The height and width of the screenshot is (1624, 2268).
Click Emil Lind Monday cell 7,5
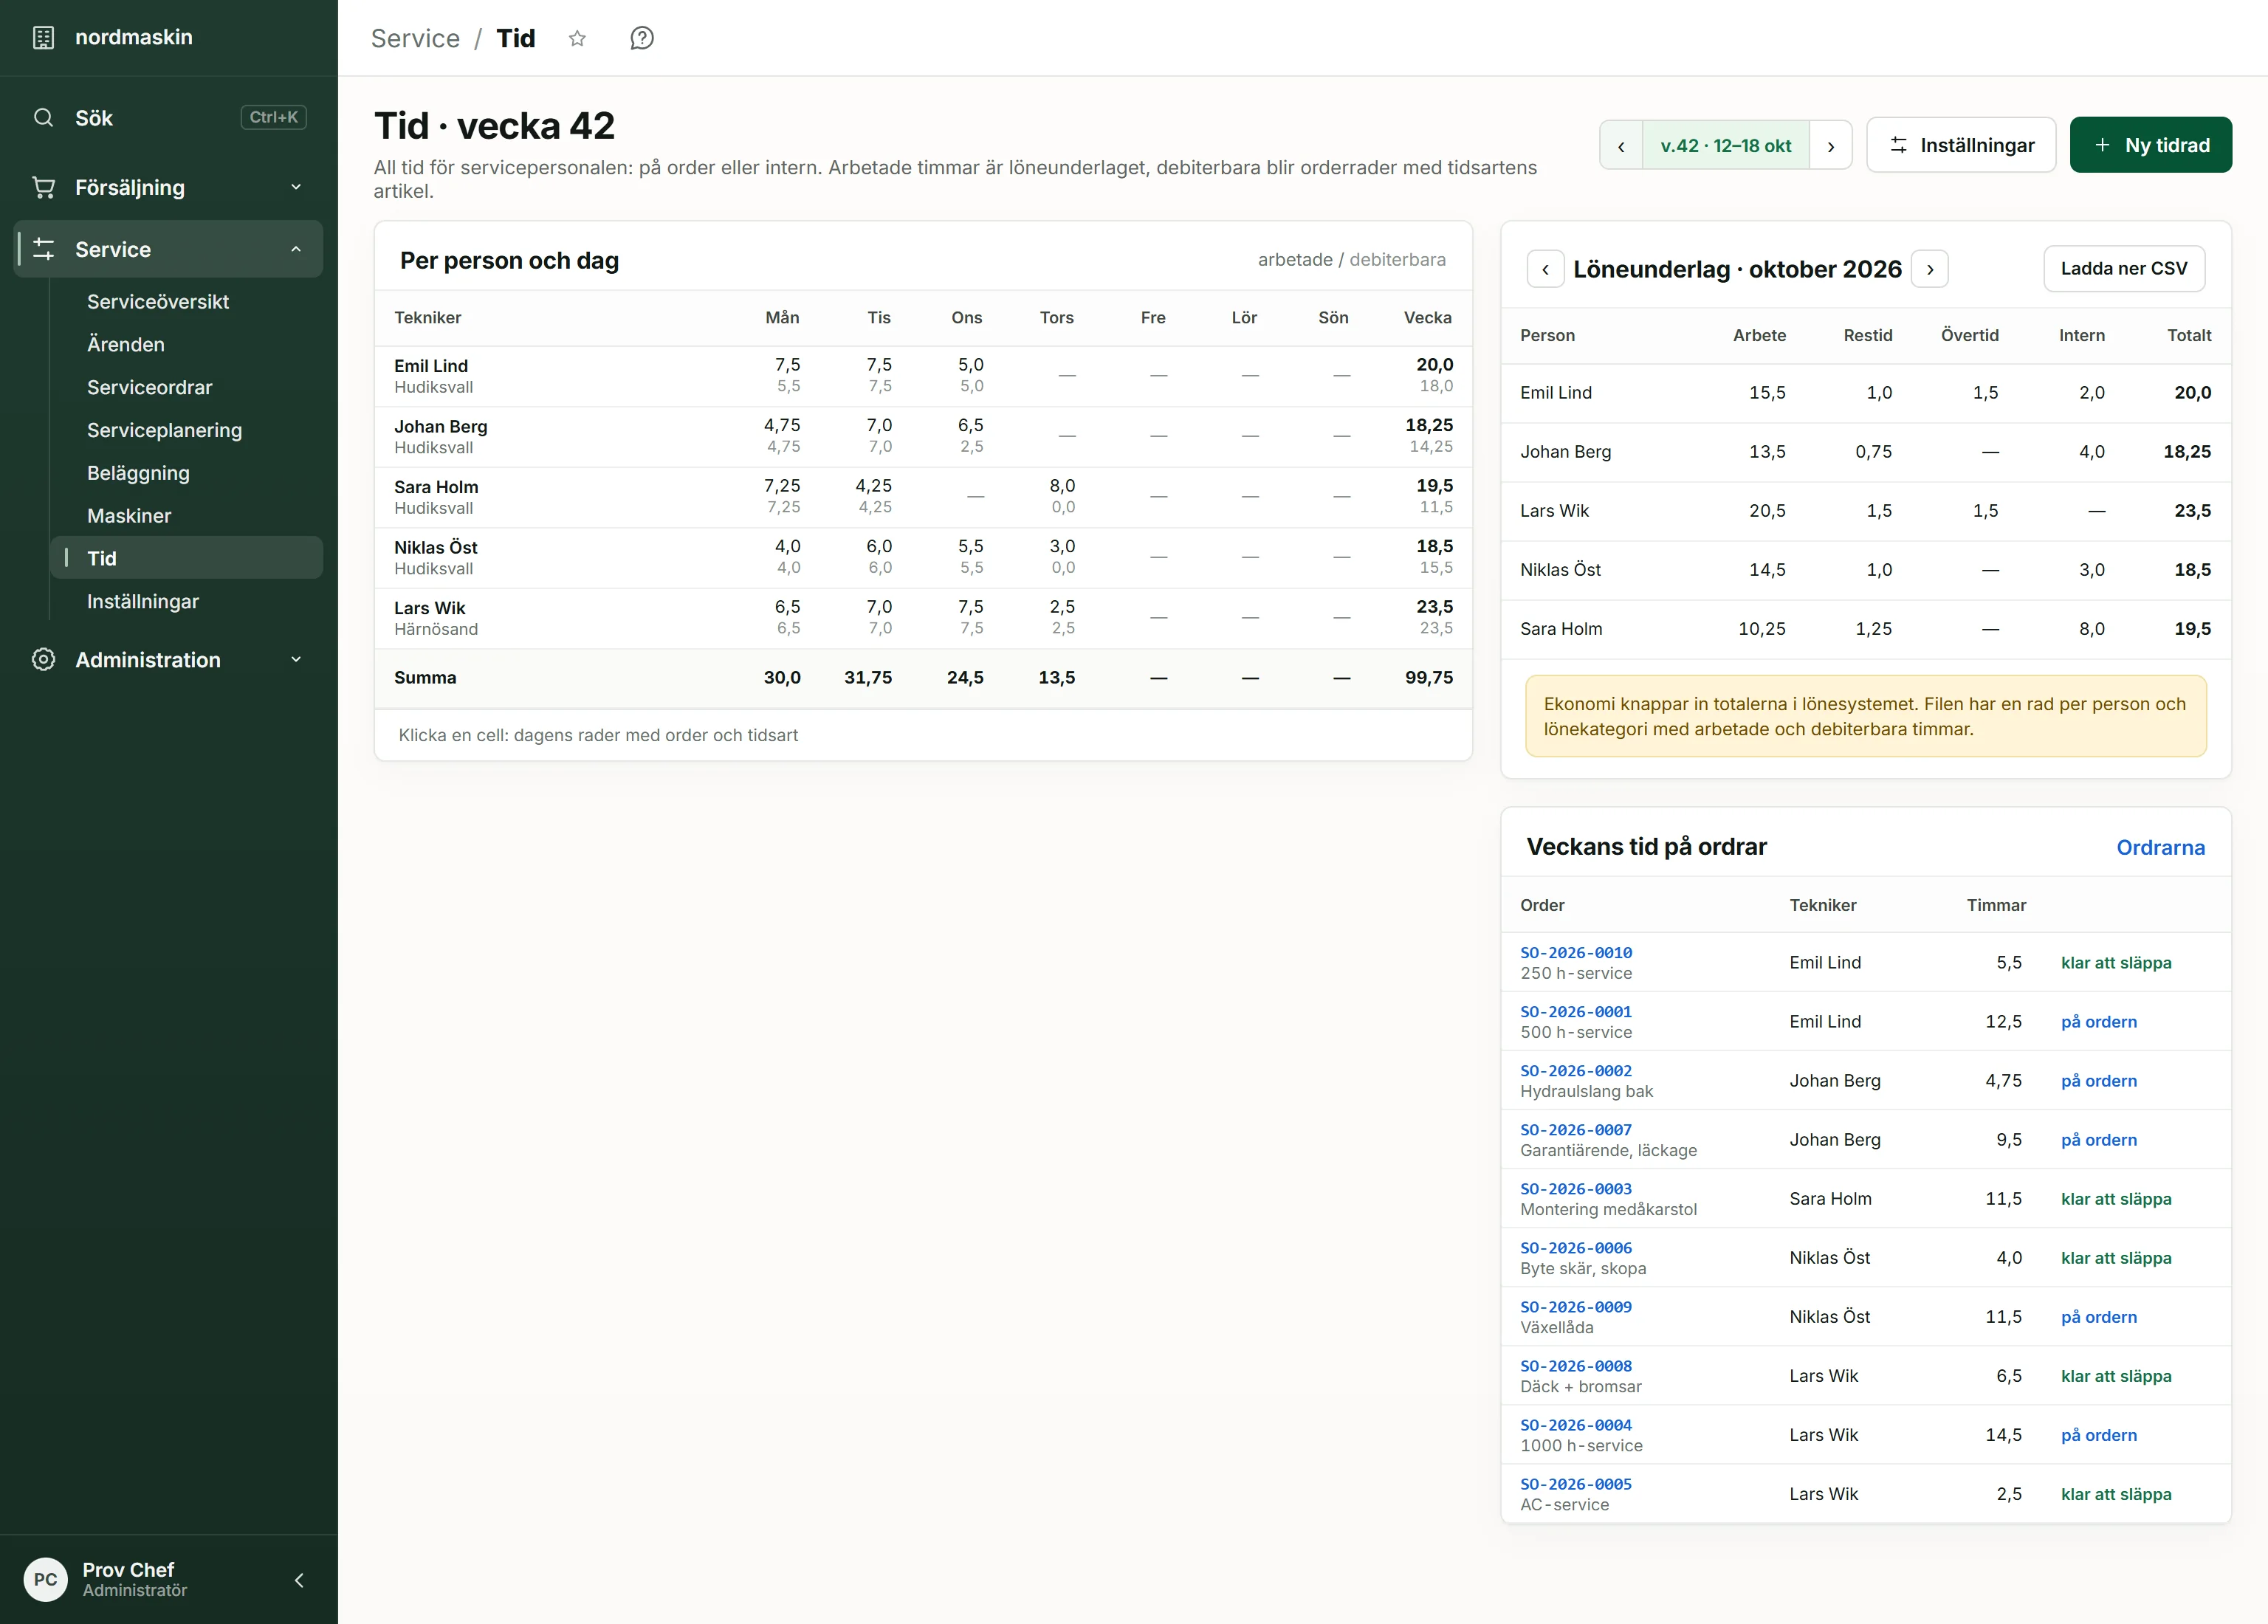(x=787, y=375)
